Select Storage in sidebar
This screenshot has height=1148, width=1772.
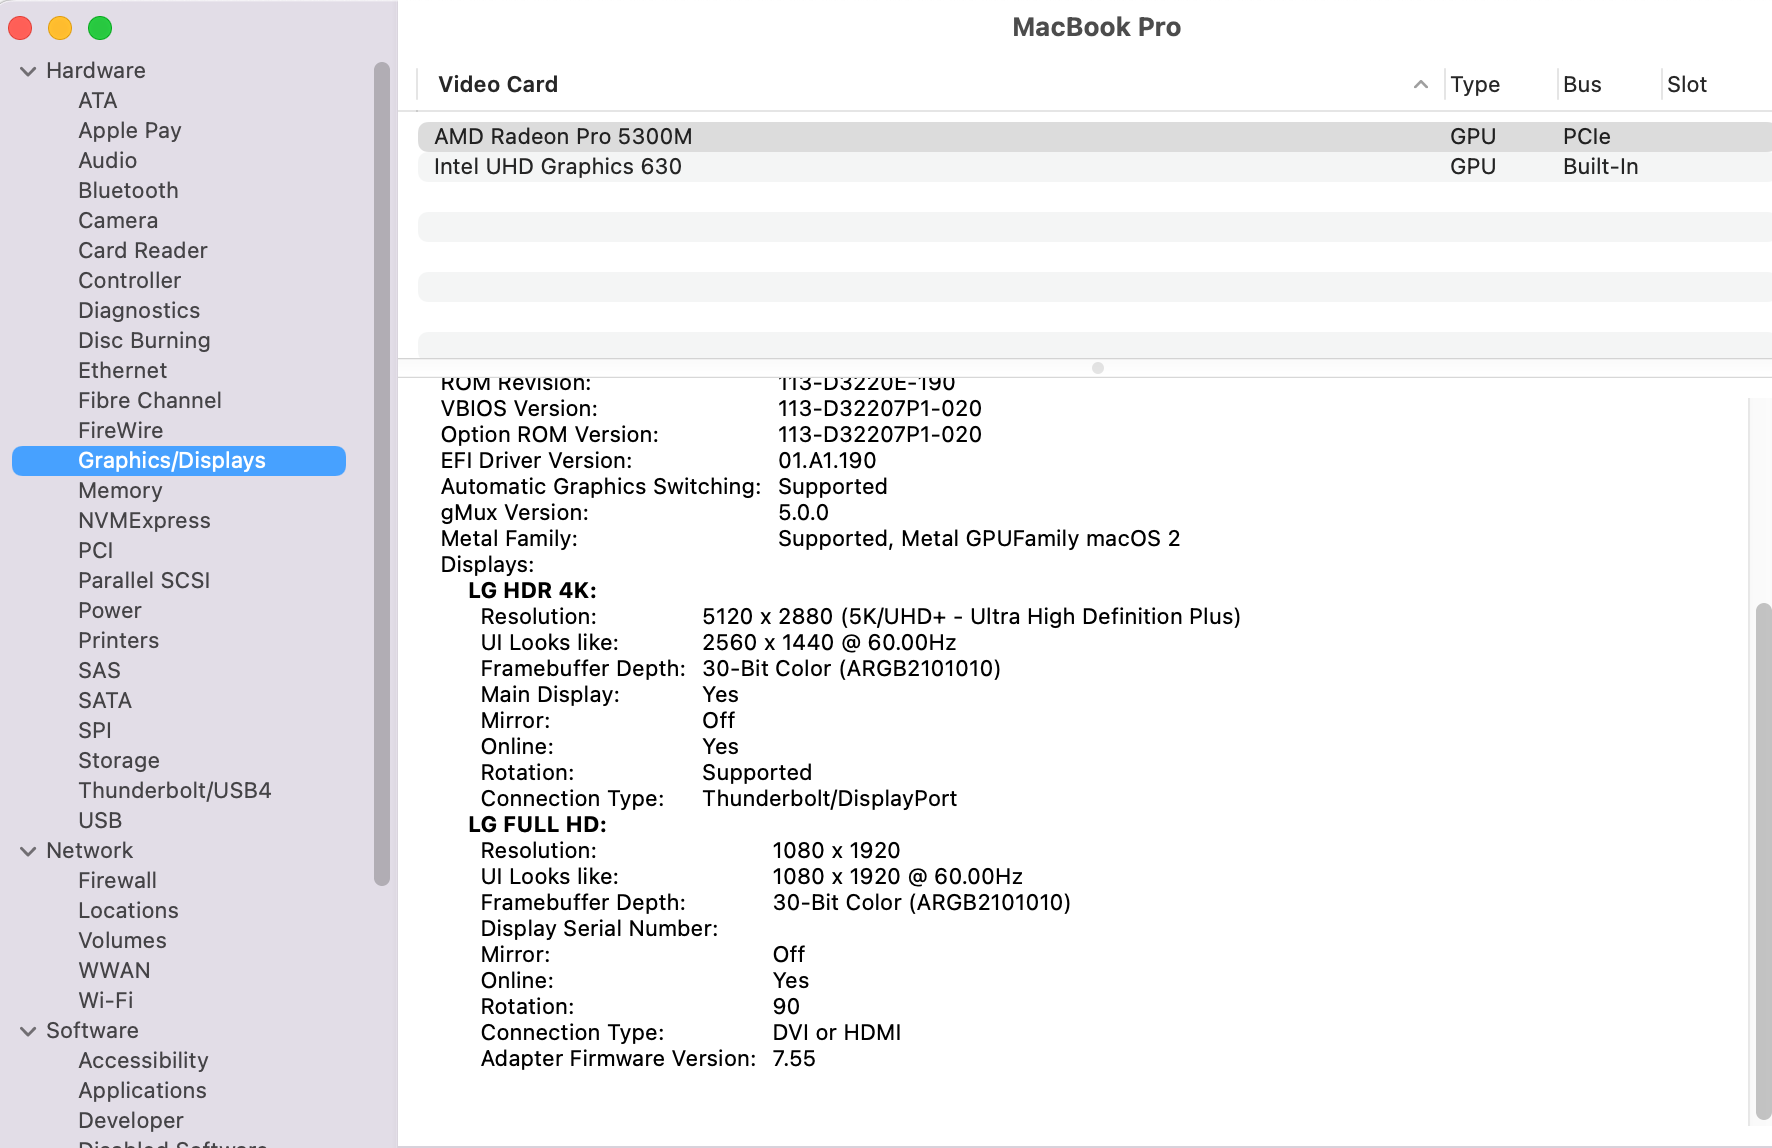[x=119, y=761]
